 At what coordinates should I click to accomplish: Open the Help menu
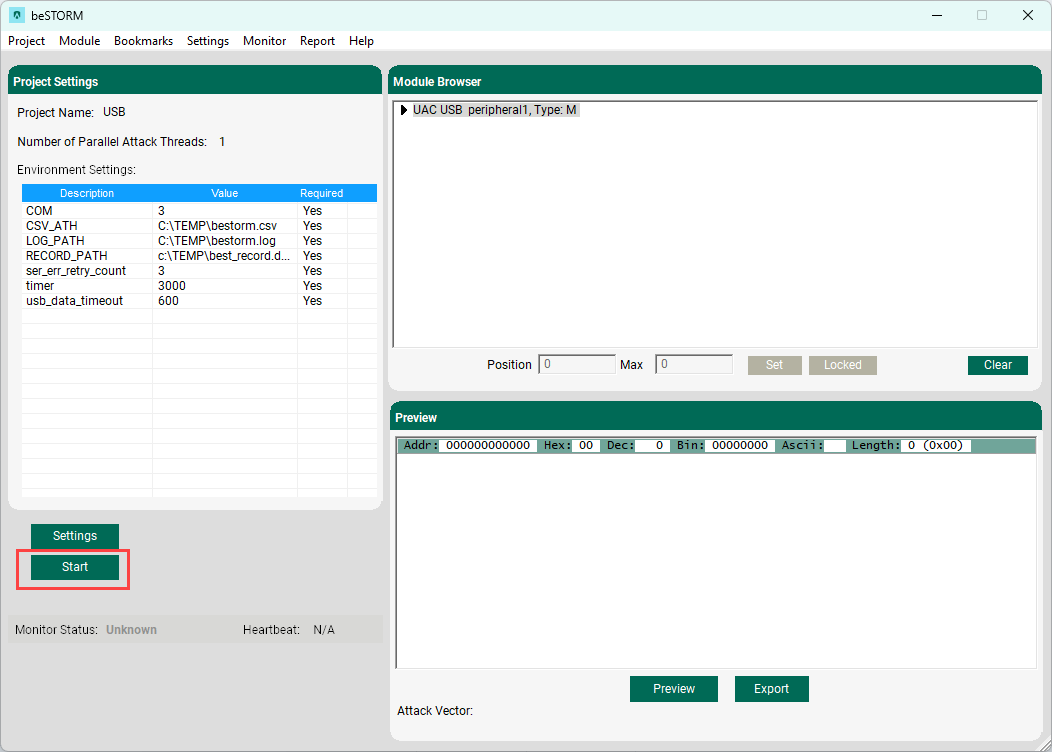point(361,41)
